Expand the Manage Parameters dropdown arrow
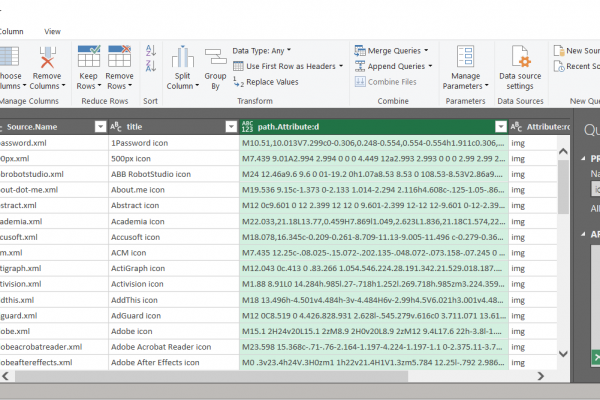Viewport: 600px width, 400px height. (487, 86)
